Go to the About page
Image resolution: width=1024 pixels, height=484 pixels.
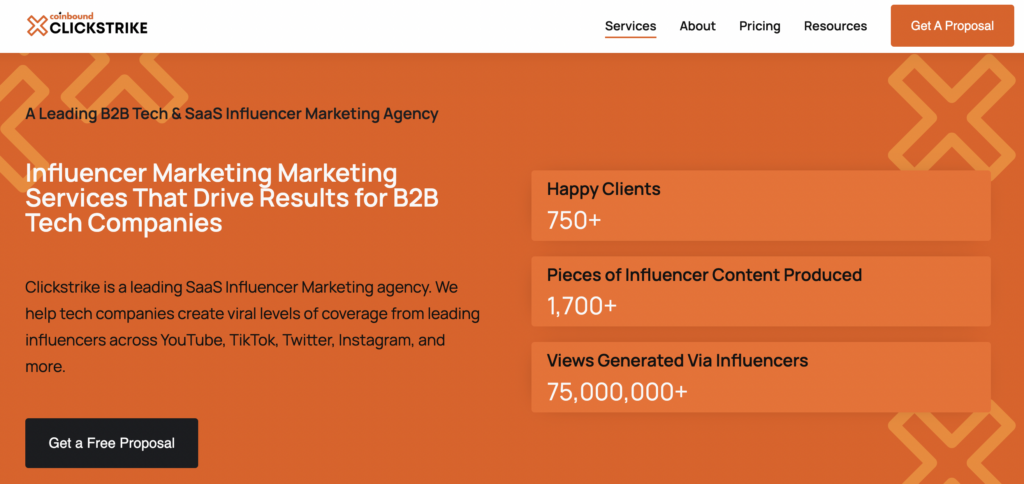697,26
